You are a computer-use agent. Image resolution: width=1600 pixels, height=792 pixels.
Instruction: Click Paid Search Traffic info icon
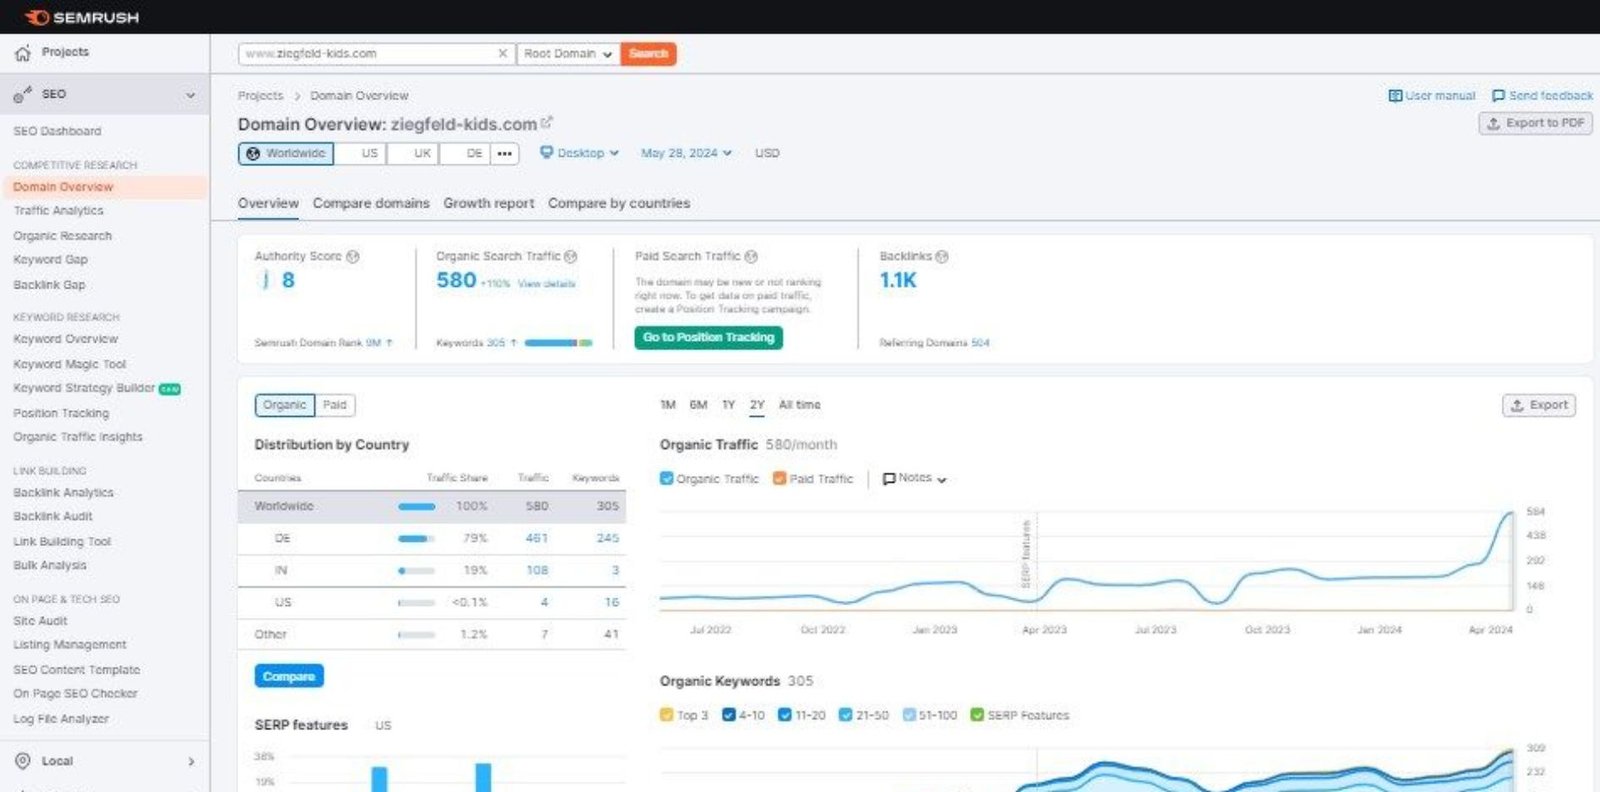[751, 257]
